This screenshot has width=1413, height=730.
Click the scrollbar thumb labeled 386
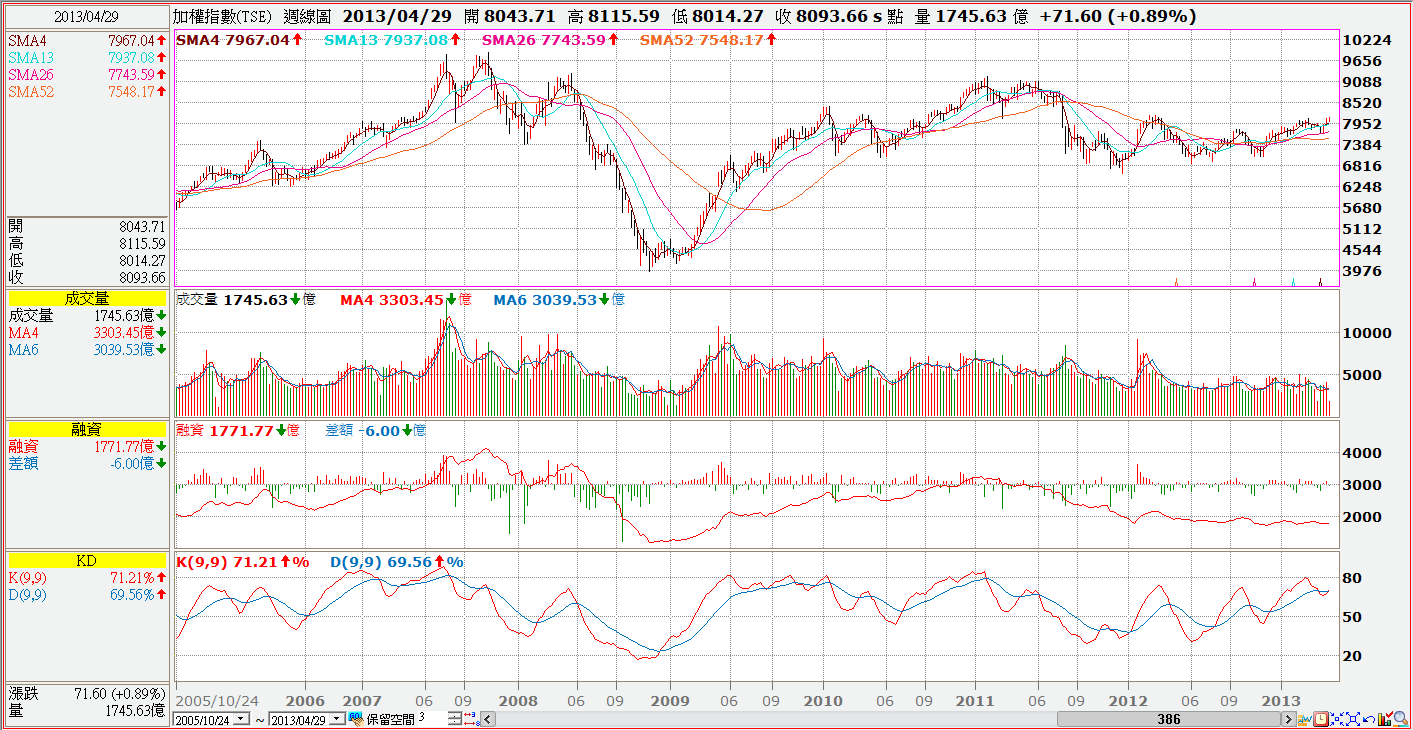click(1168, 719)
